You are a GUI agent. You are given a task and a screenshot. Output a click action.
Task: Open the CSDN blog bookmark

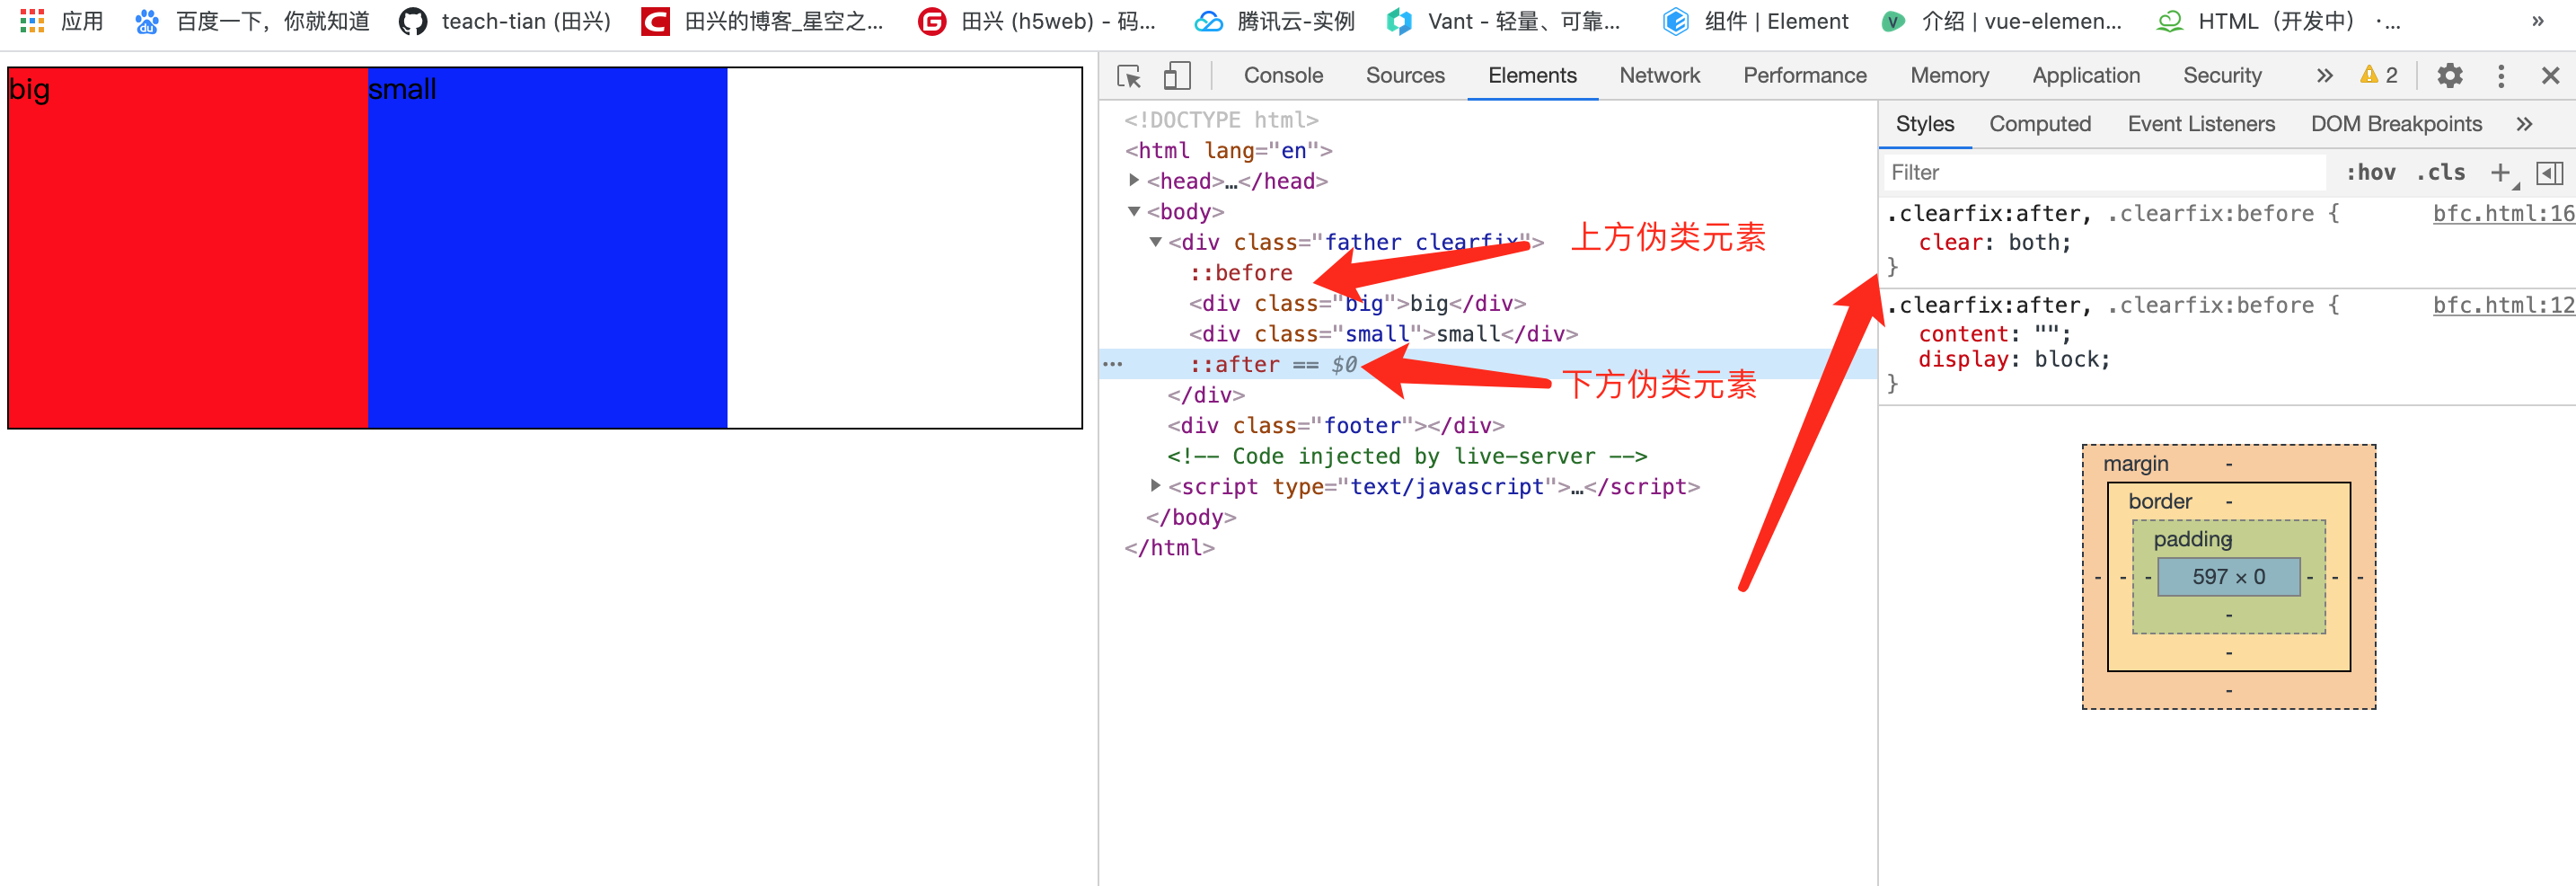[x=762, y=21]
